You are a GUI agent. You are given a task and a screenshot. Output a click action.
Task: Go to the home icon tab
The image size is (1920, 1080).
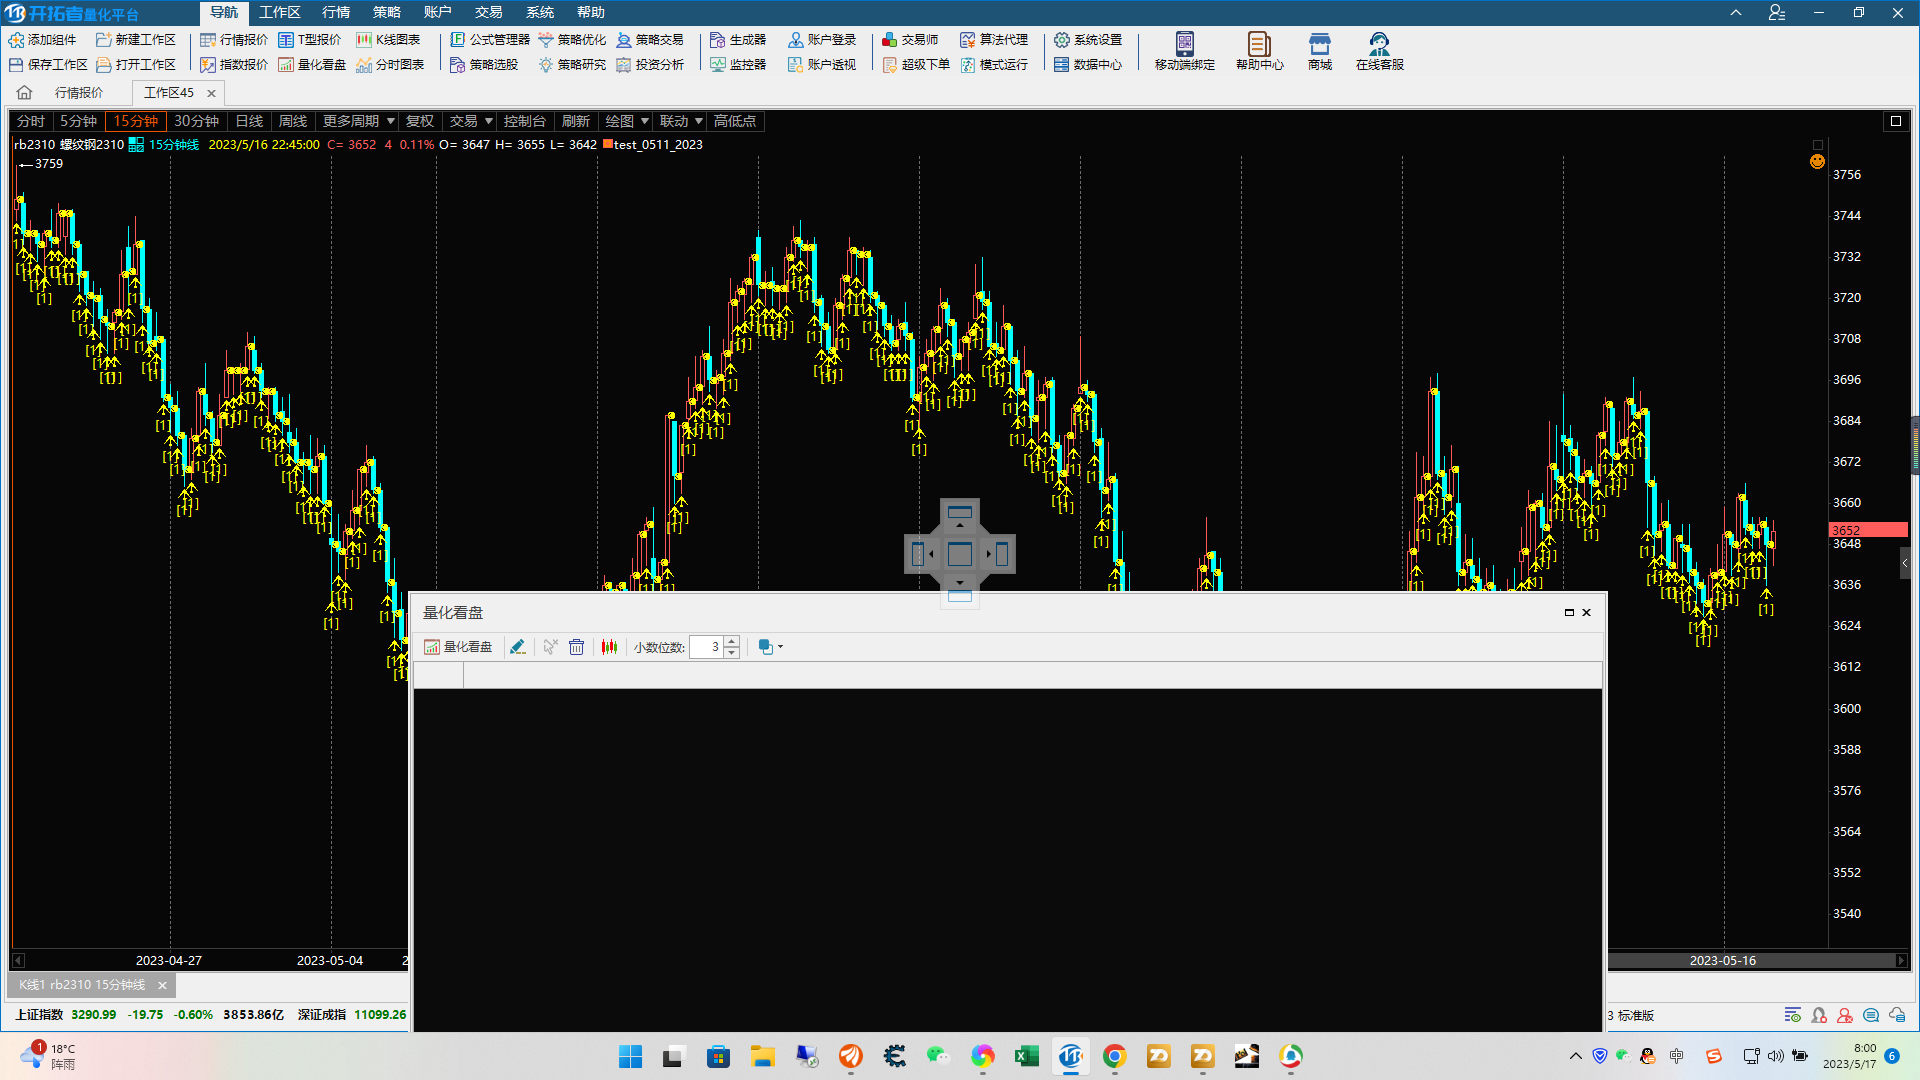25,93
